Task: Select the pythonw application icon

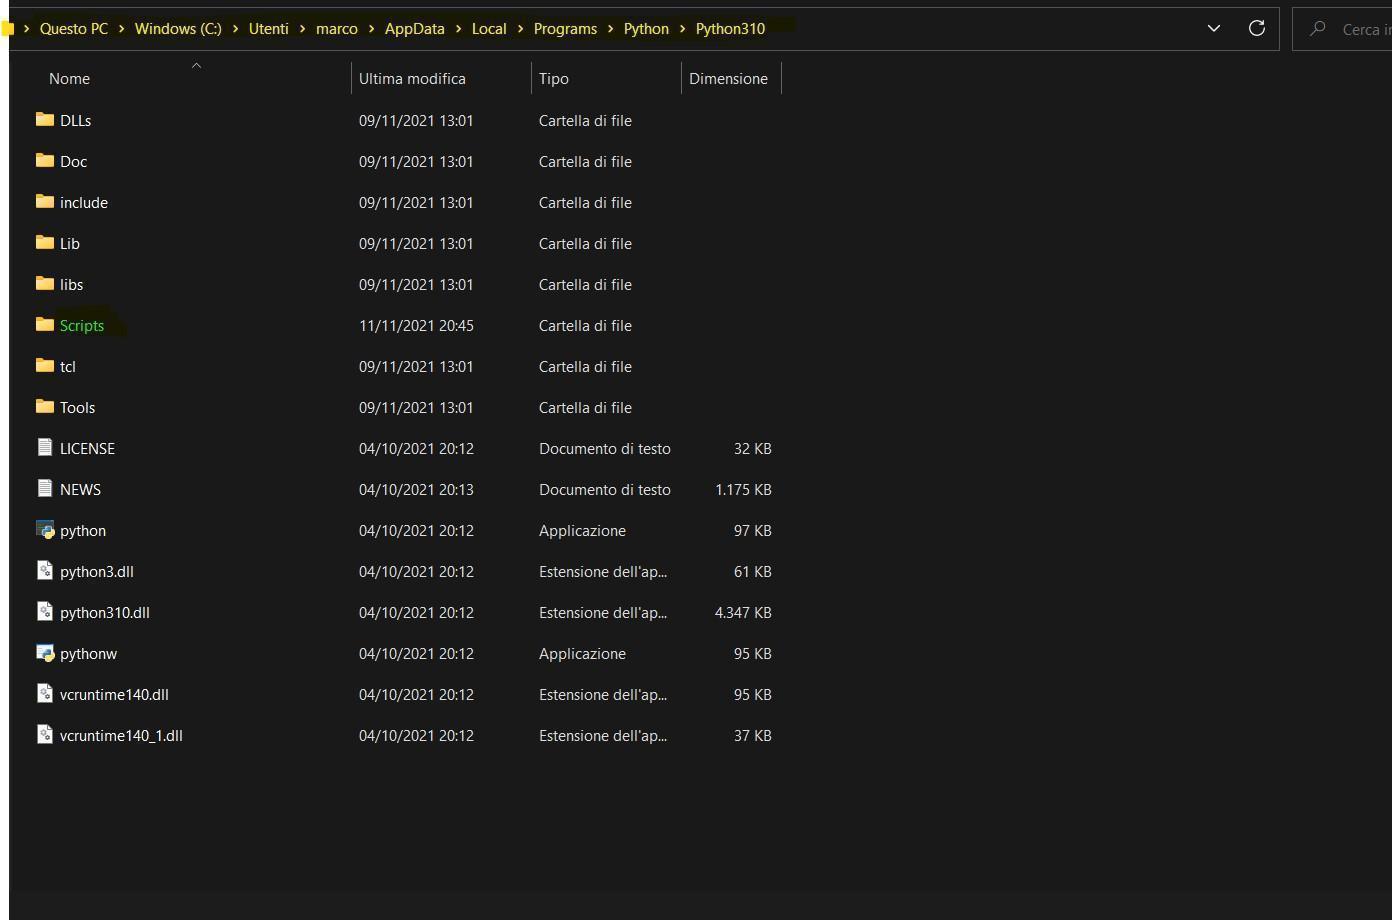Action: click(x=44, y=652)
